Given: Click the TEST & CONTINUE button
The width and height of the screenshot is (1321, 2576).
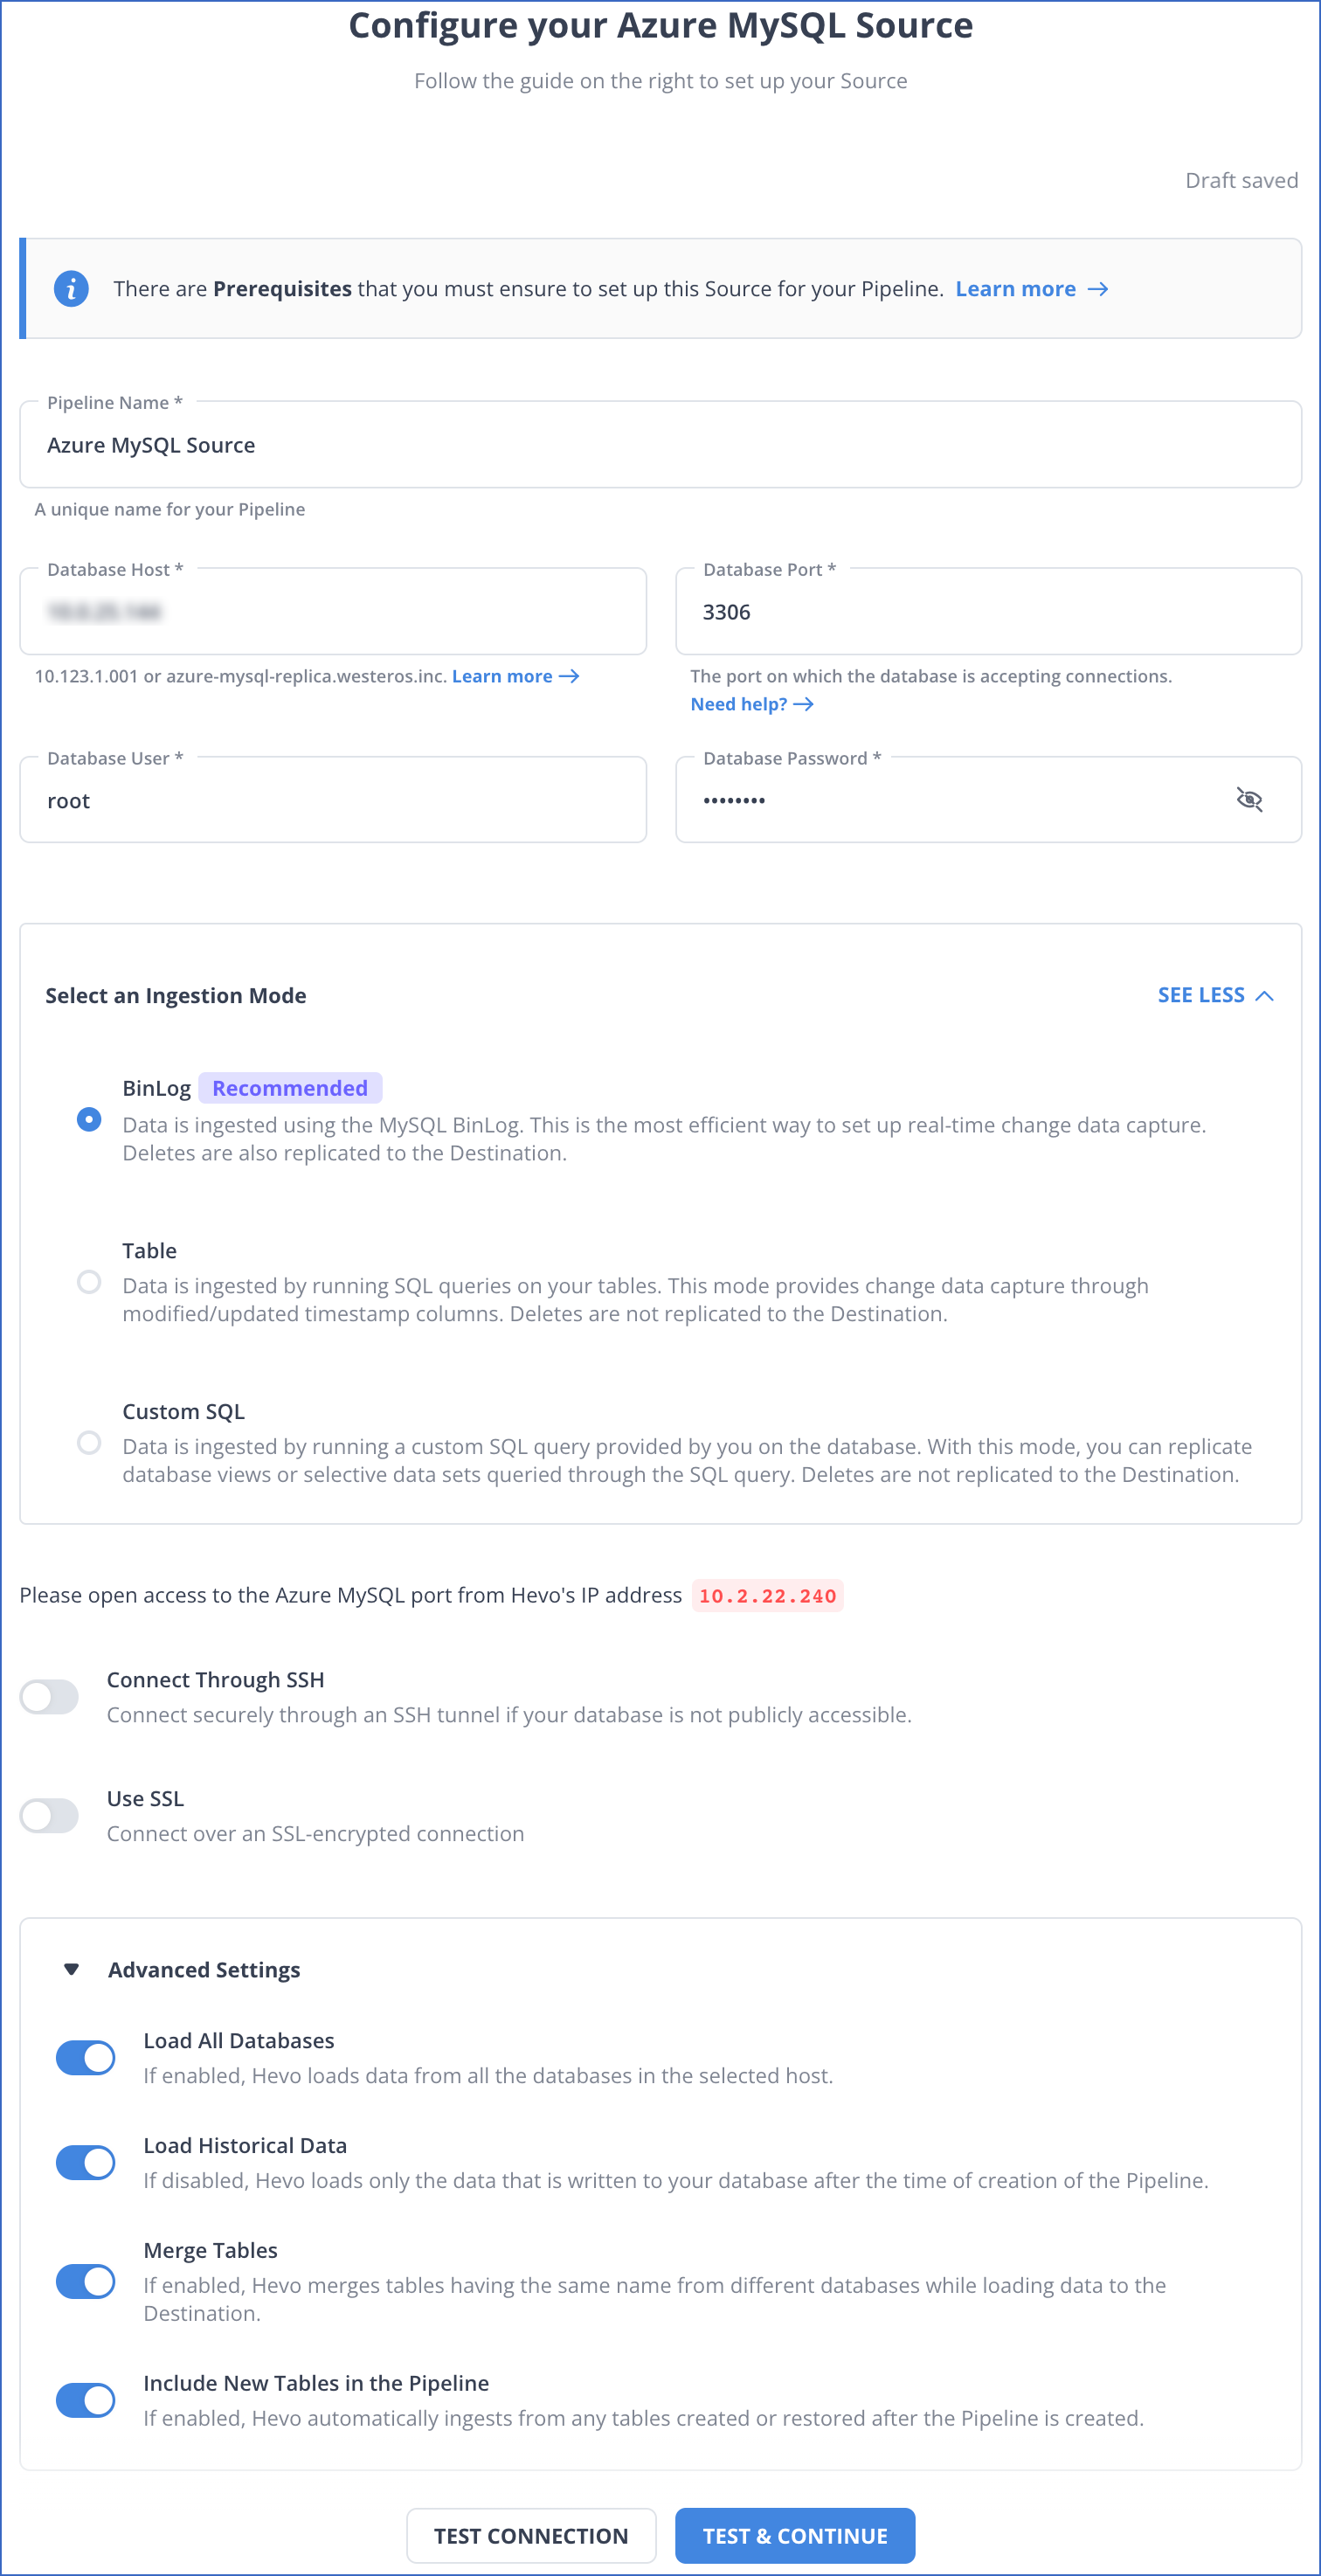Looking at the screenshot, I should 795,2536.
